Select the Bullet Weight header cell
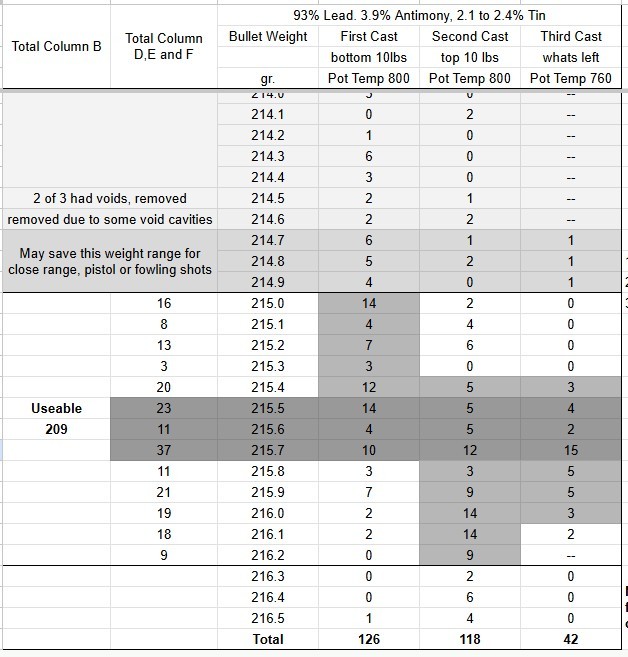The image size is (628, 657). point(268,36)
